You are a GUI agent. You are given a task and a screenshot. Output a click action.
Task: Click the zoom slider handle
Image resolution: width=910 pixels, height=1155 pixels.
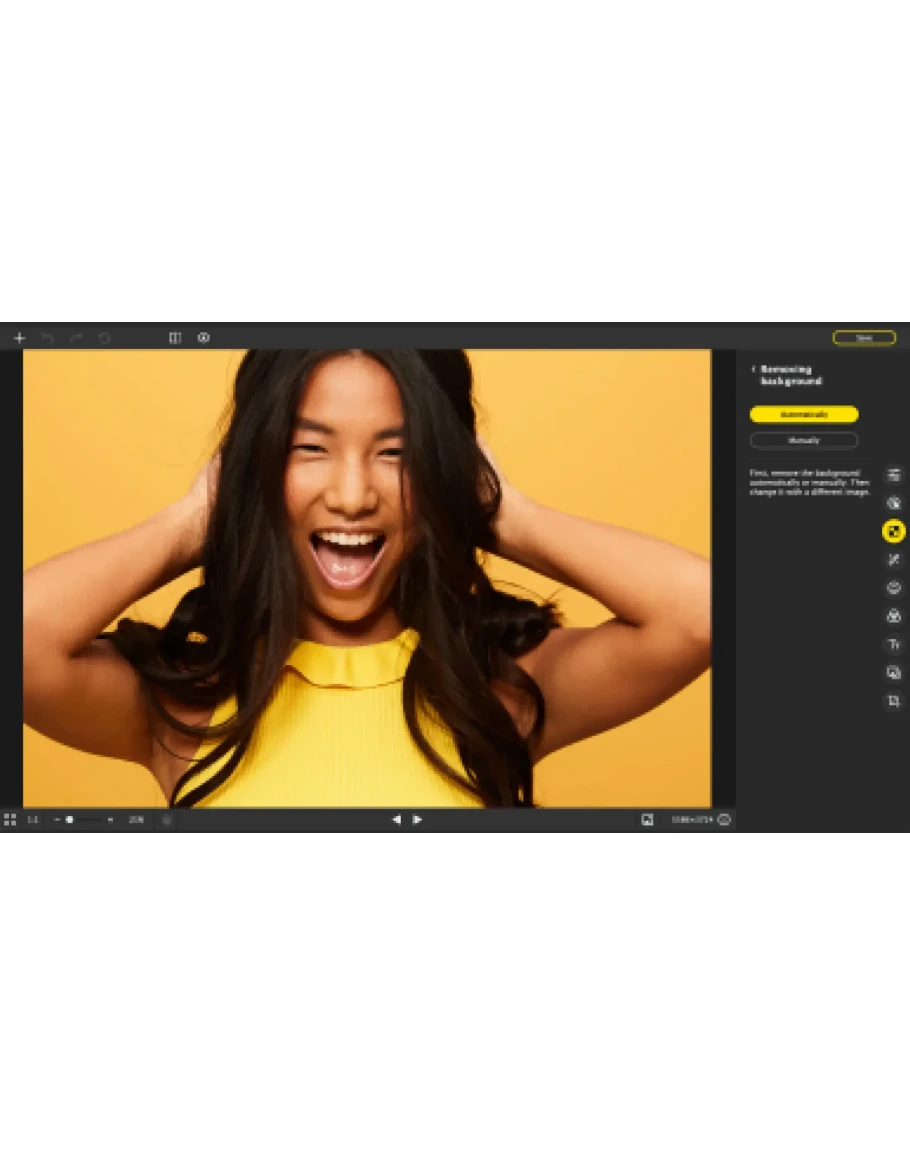pos(70,820)
